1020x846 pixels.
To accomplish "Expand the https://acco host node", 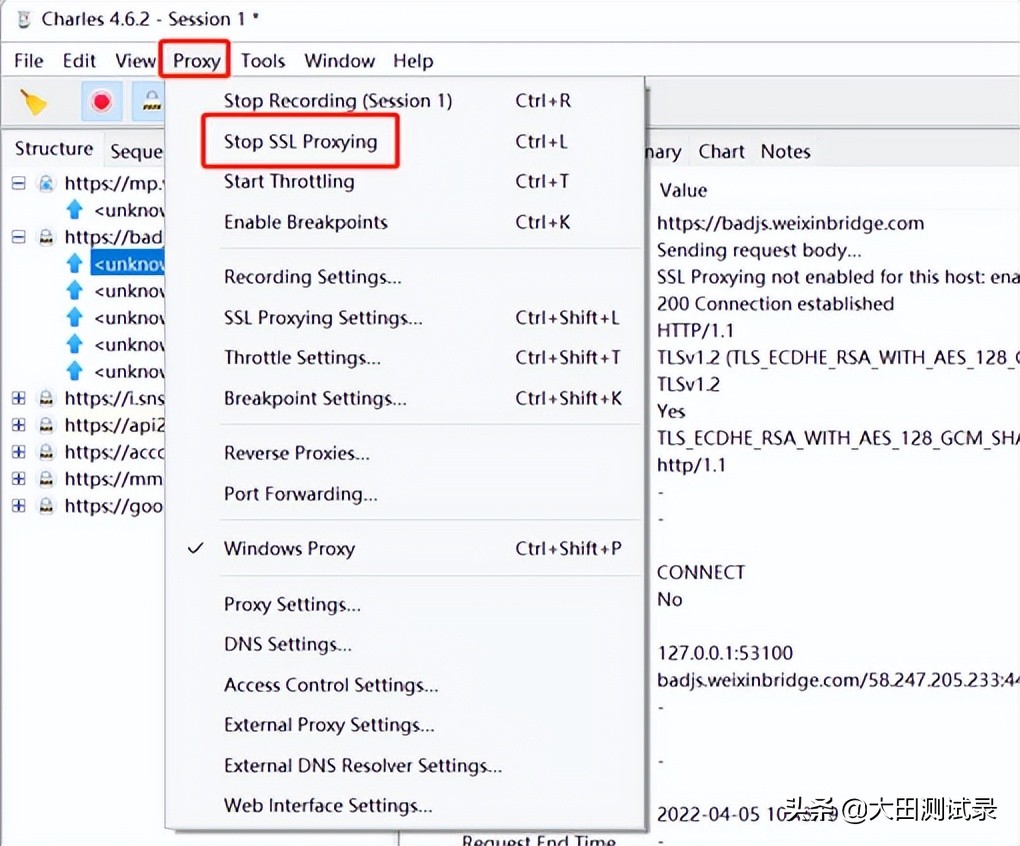I will point(19,452).
